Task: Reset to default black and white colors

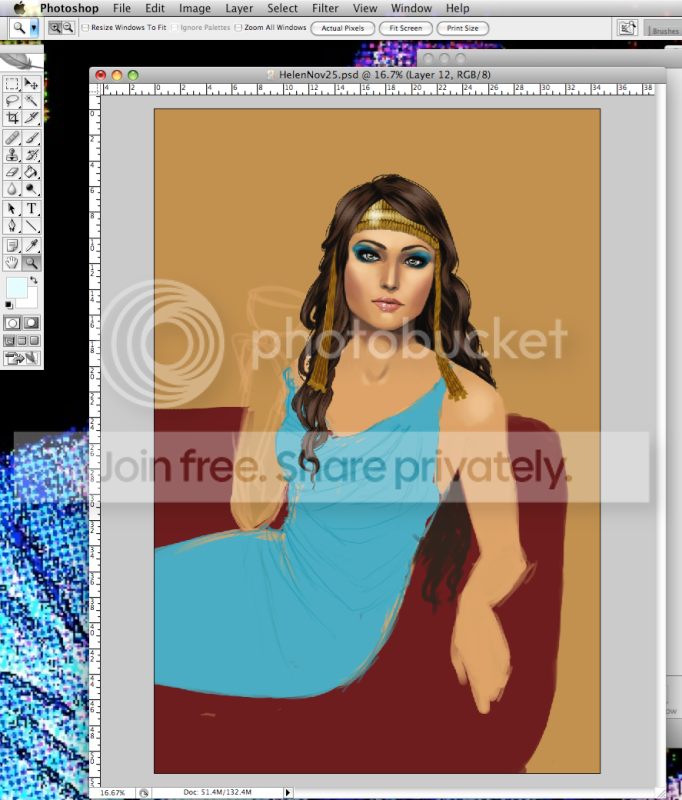Action: (9, 305)
